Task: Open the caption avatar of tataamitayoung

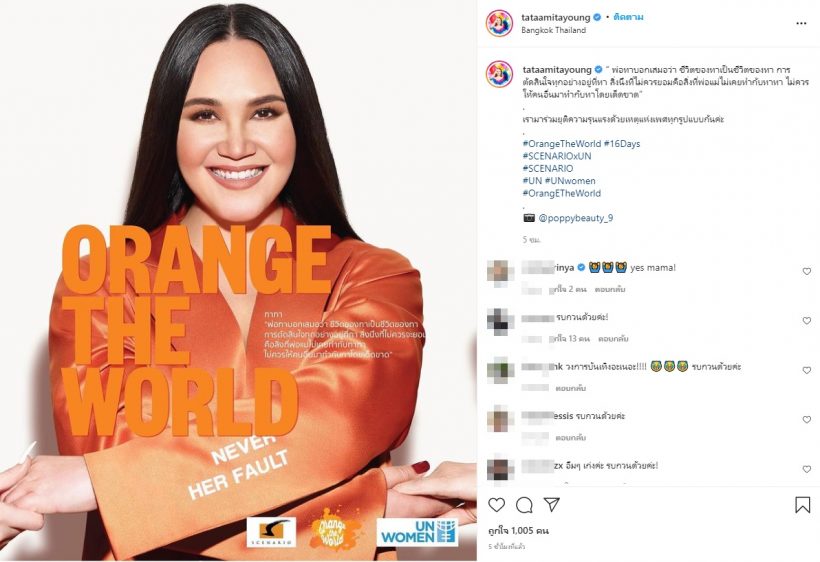Action: click(499, 74)
